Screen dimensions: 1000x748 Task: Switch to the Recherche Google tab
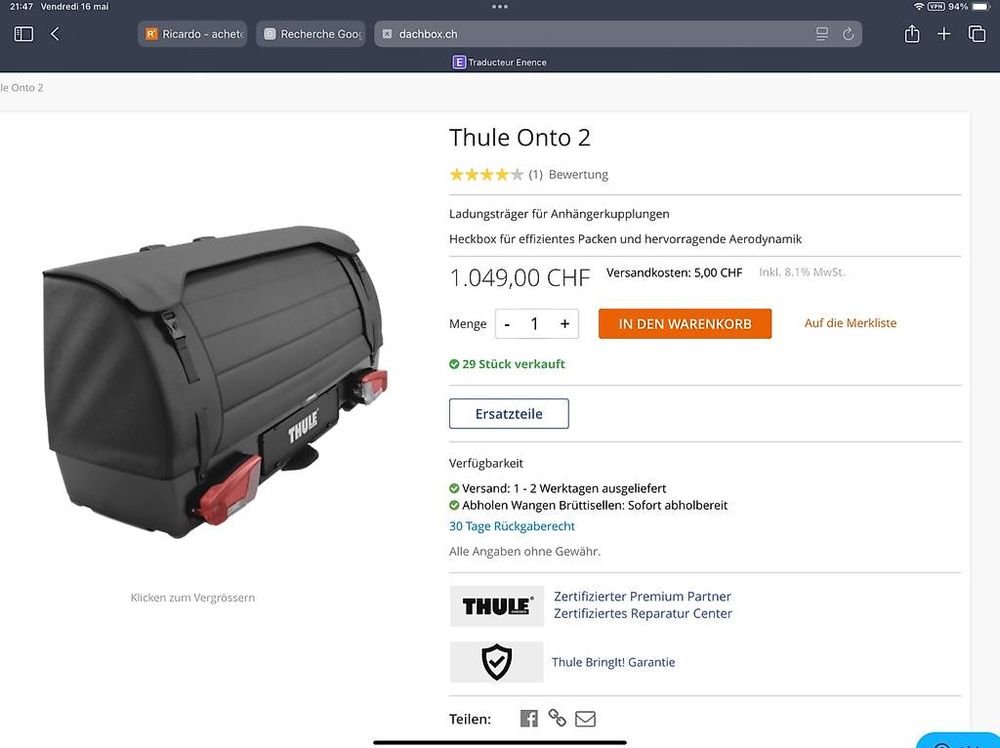click(311, 34)
